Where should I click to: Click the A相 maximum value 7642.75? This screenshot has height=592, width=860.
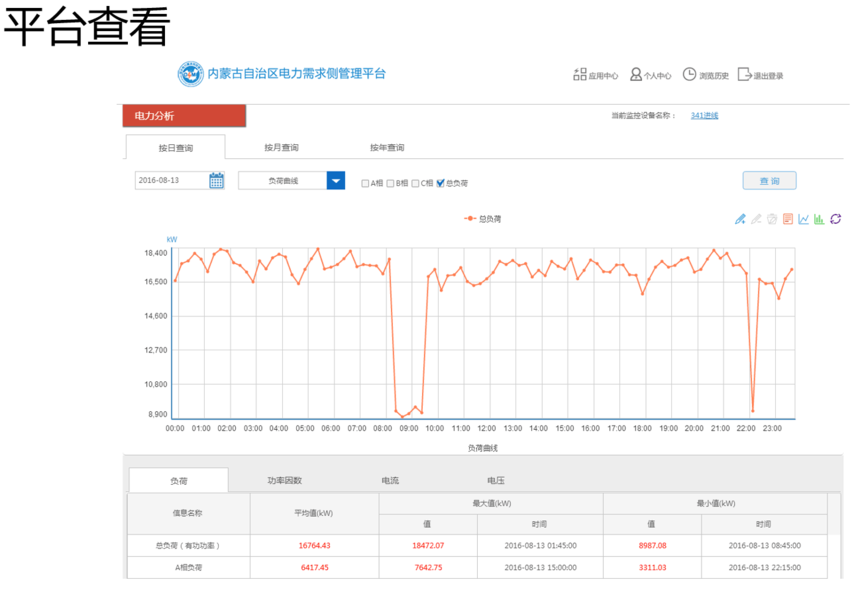click(x=428, y=567)
